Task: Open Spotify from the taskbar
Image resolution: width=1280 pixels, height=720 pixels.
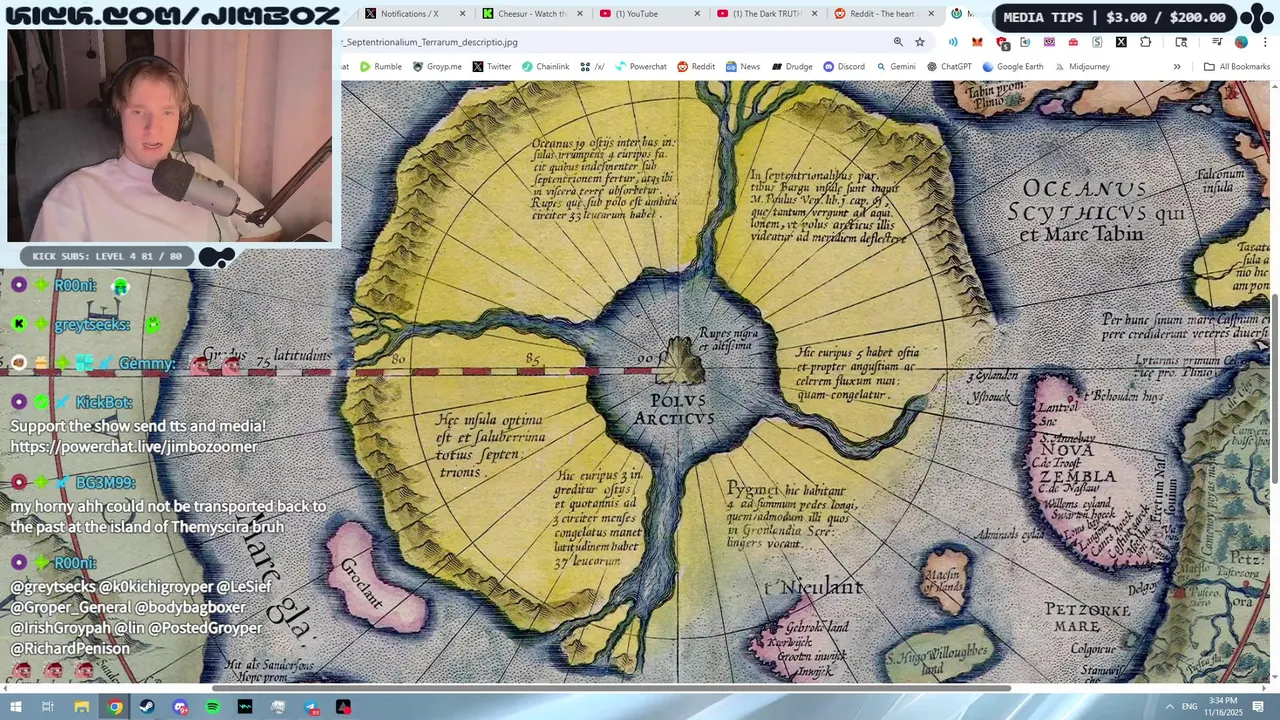Action: pos(212,707)
